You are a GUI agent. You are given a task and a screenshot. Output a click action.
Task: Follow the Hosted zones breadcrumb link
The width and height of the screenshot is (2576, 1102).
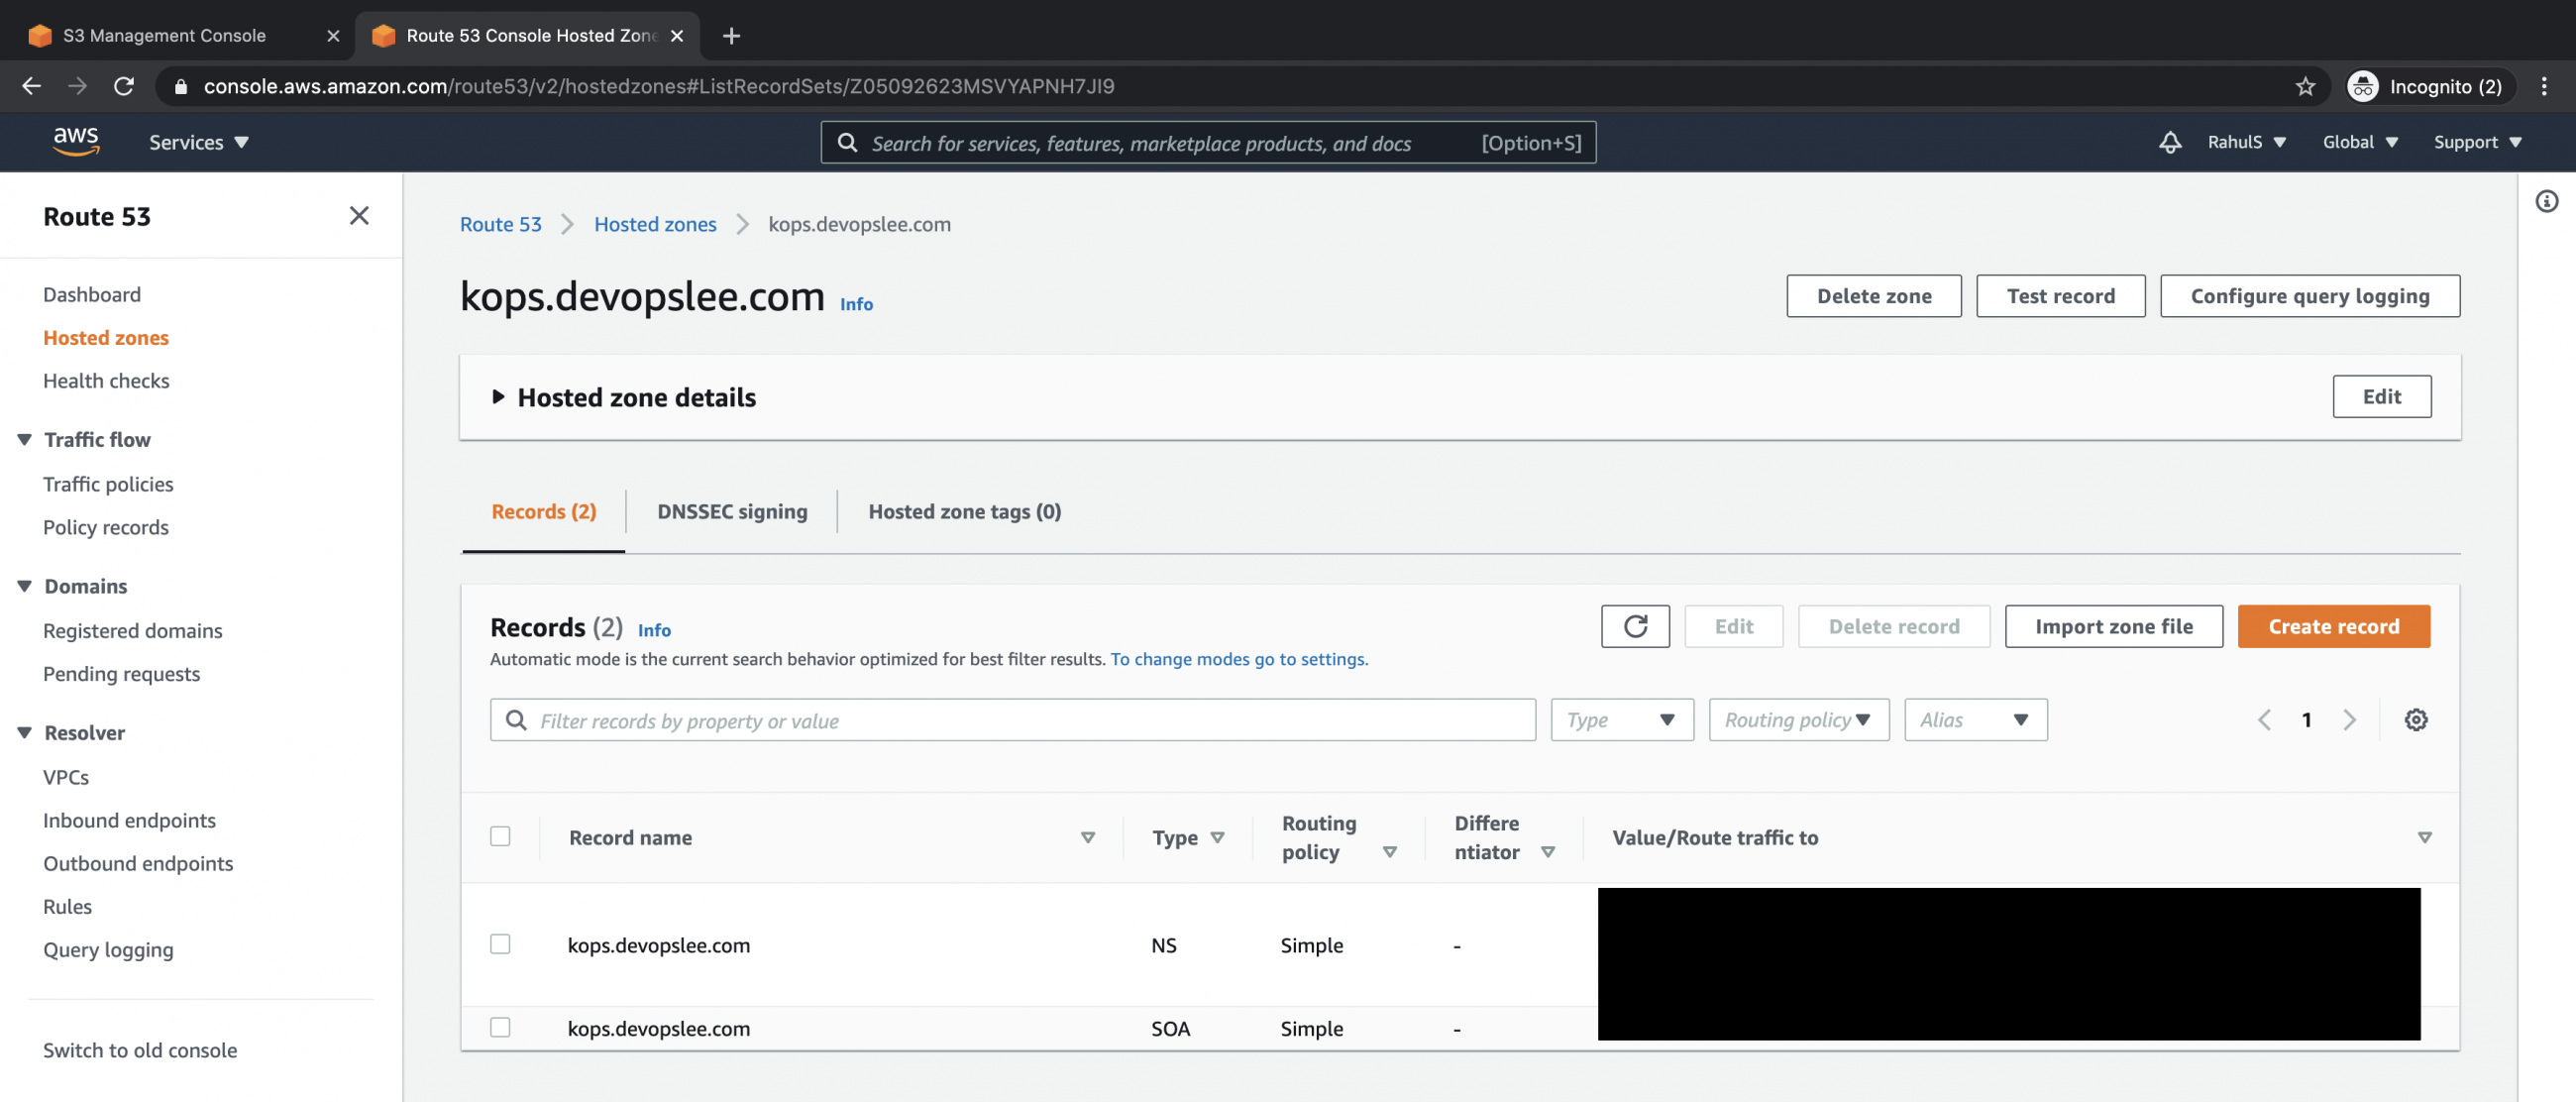(x=655, y=224)
